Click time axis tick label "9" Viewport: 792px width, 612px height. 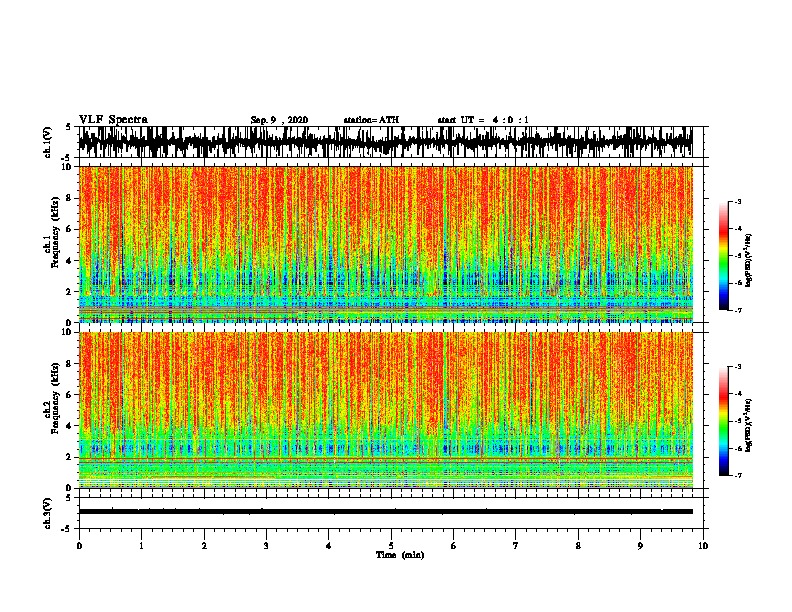(640, 546)
